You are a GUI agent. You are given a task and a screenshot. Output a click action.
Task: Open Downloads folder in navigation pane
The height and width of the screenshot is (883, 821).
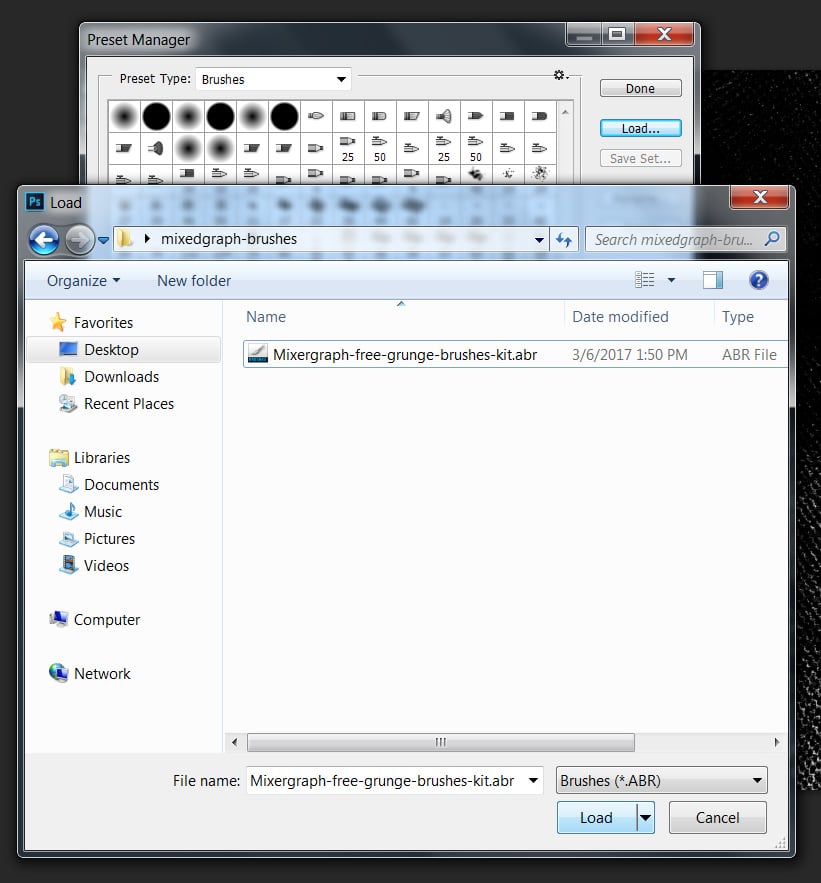click(x=121, y=377)
